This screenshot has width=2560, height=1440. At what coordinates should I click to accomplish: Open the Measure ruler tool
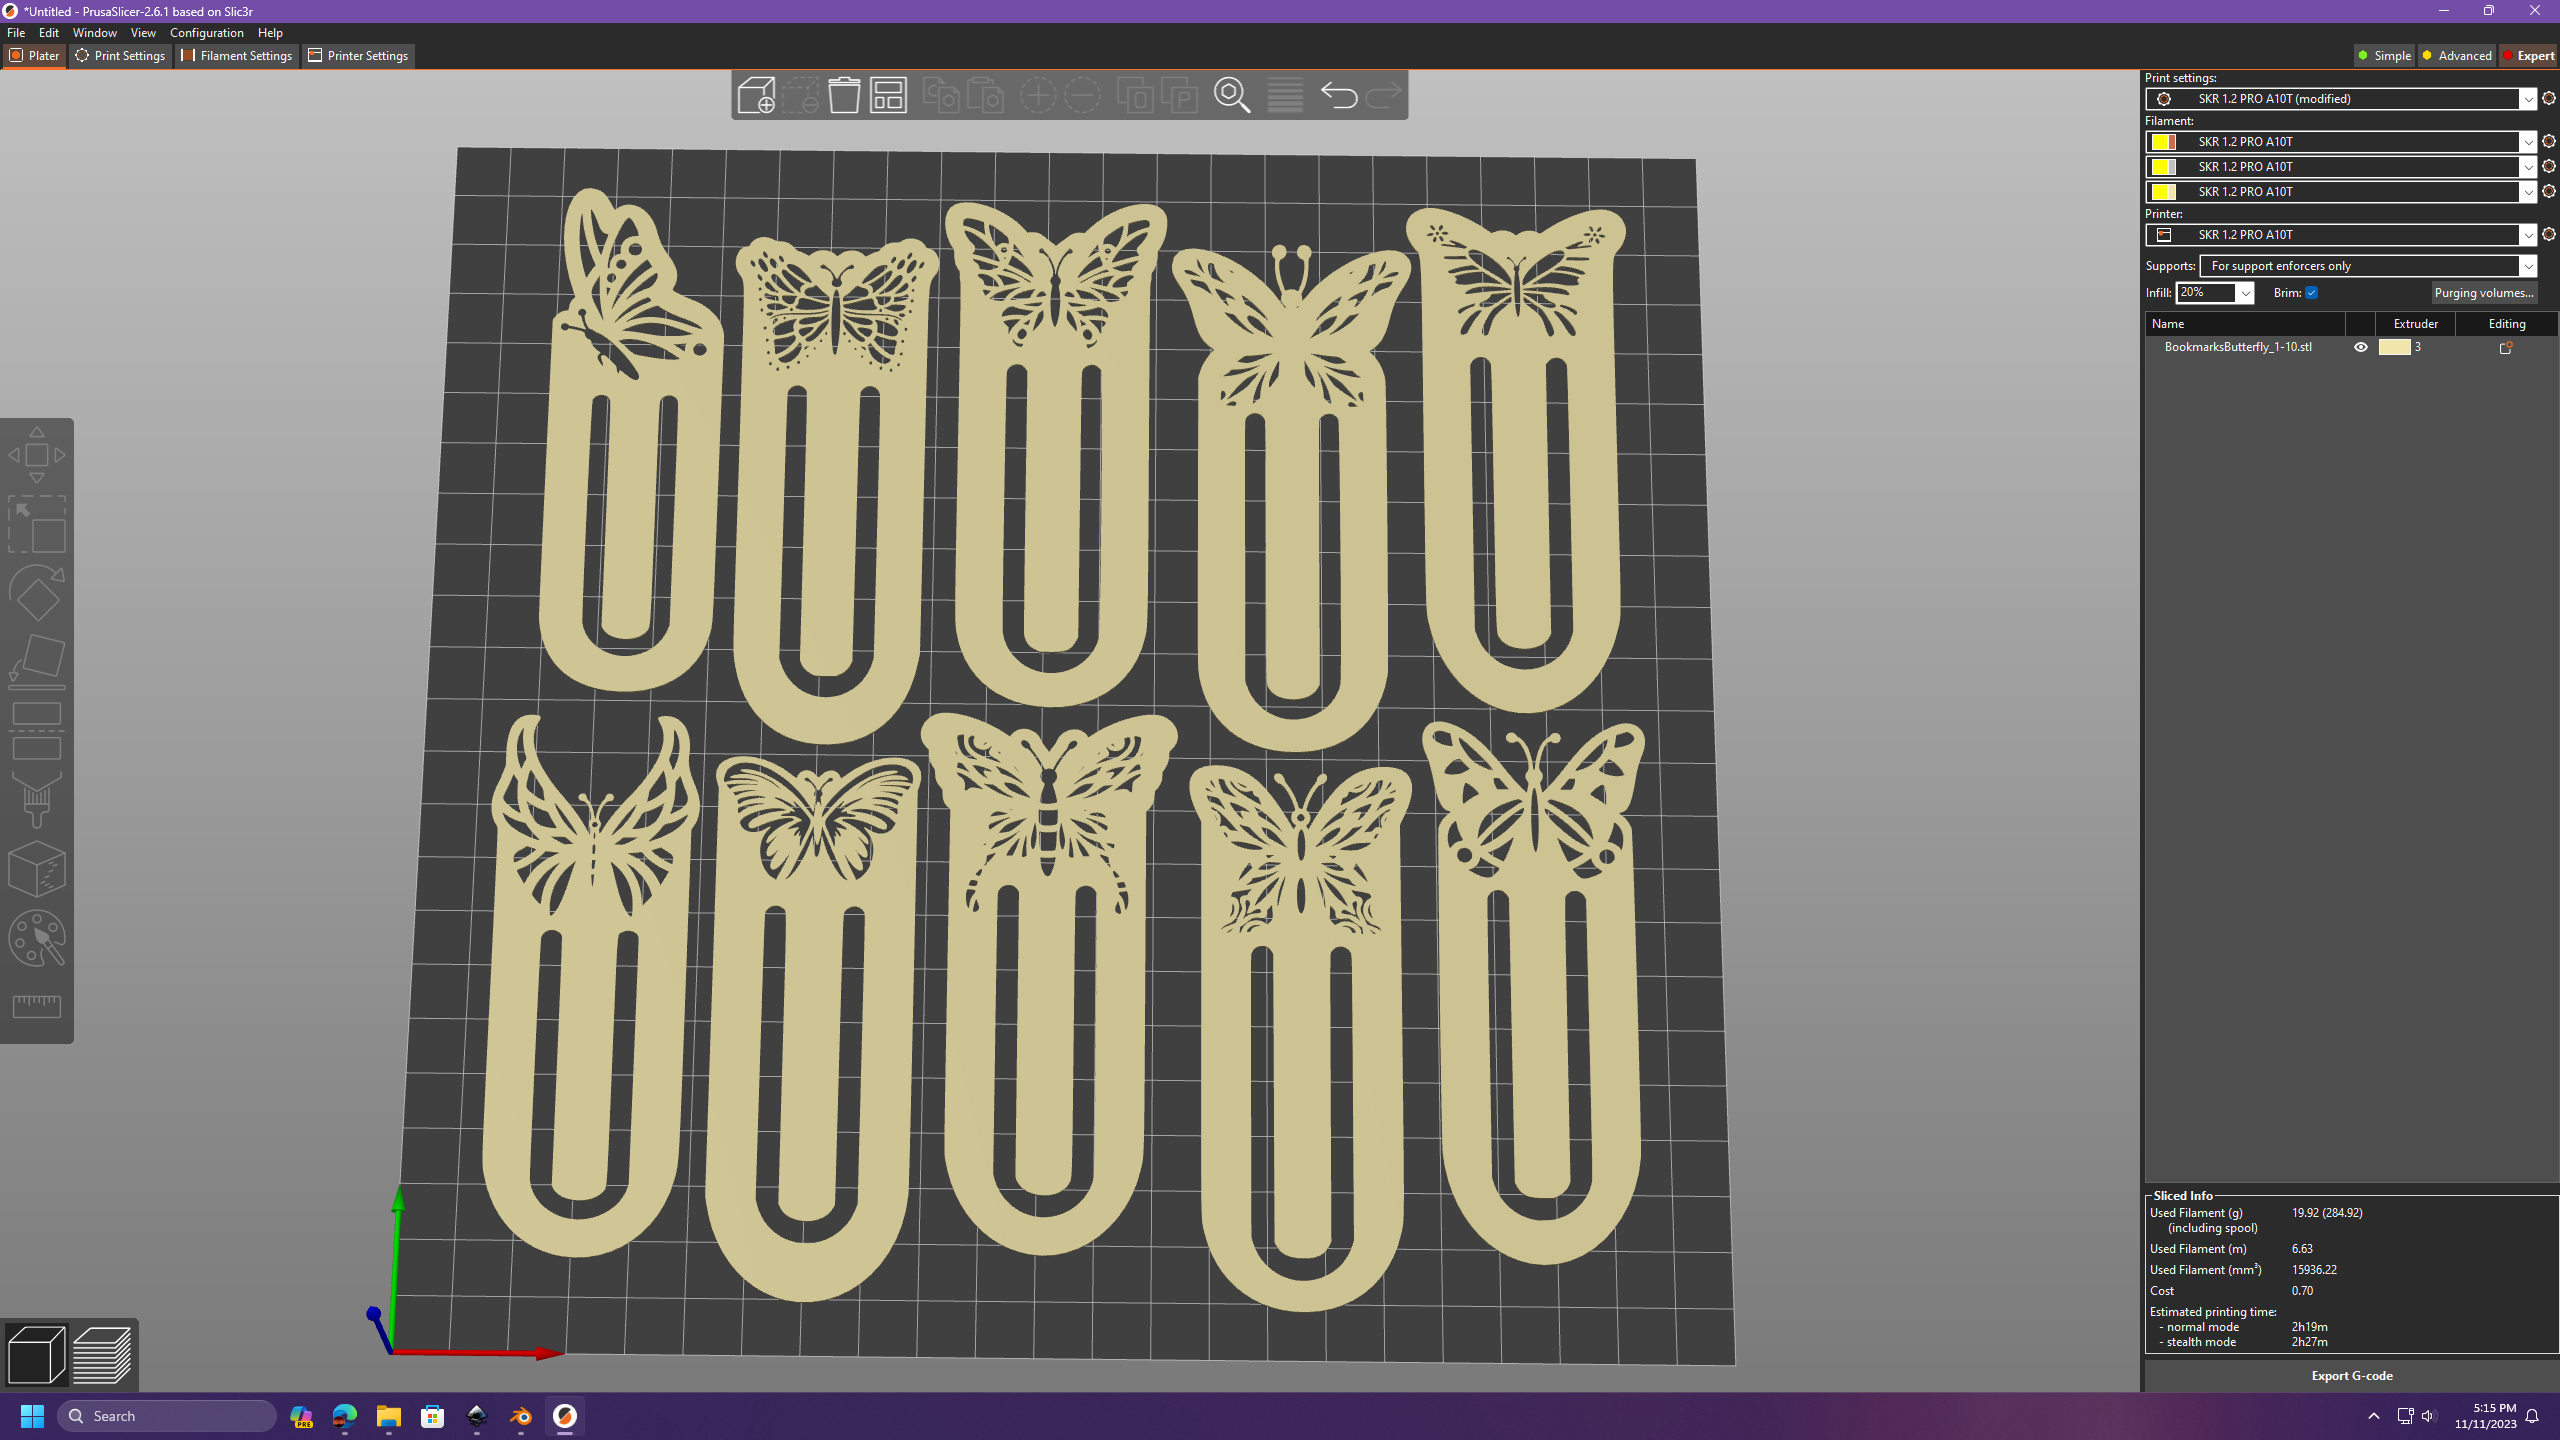pos(37,1006)
